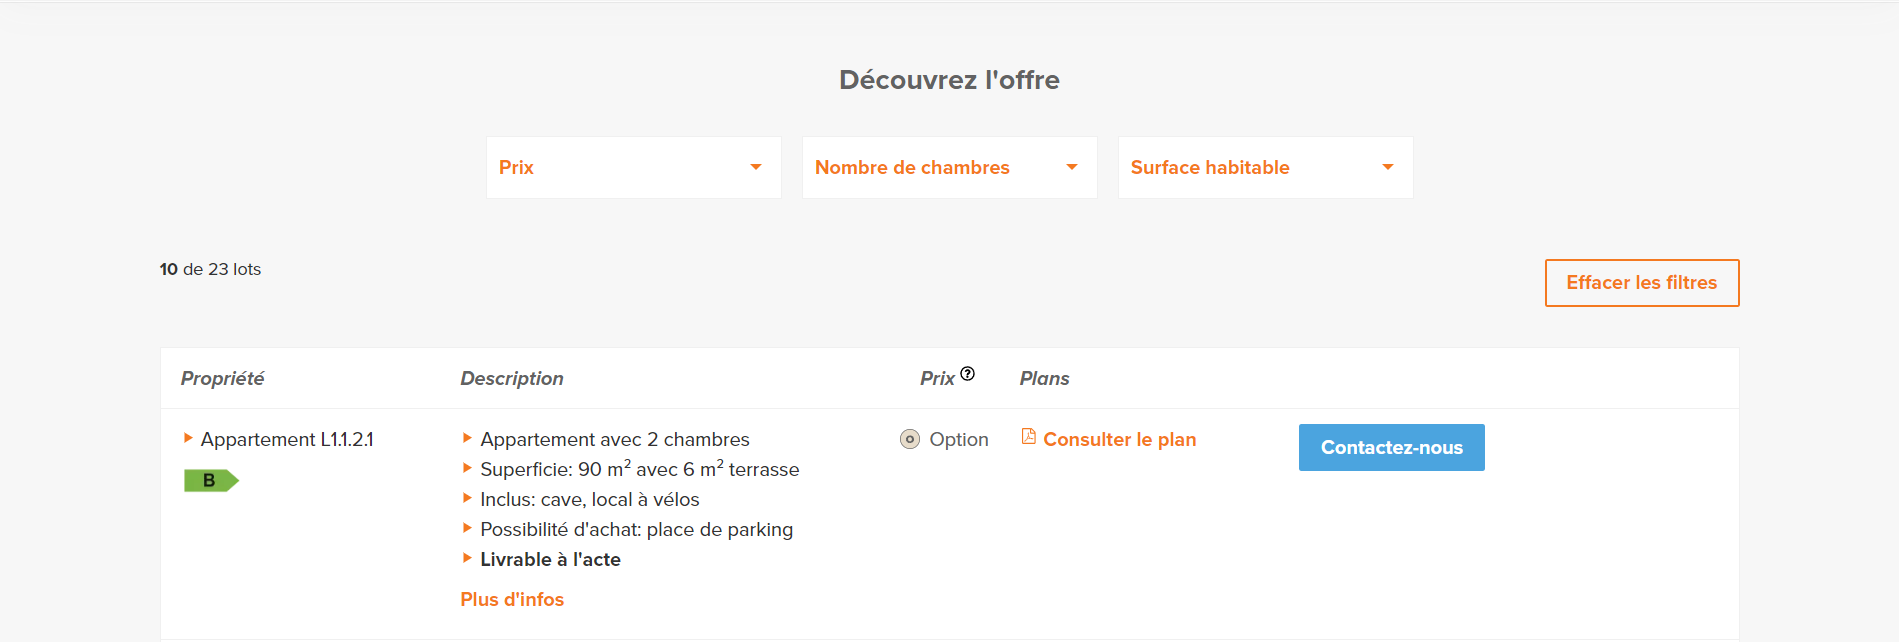Screen dimensions: 1899x642
Task: Click the Description column header
Action: (x=512, y=378)
